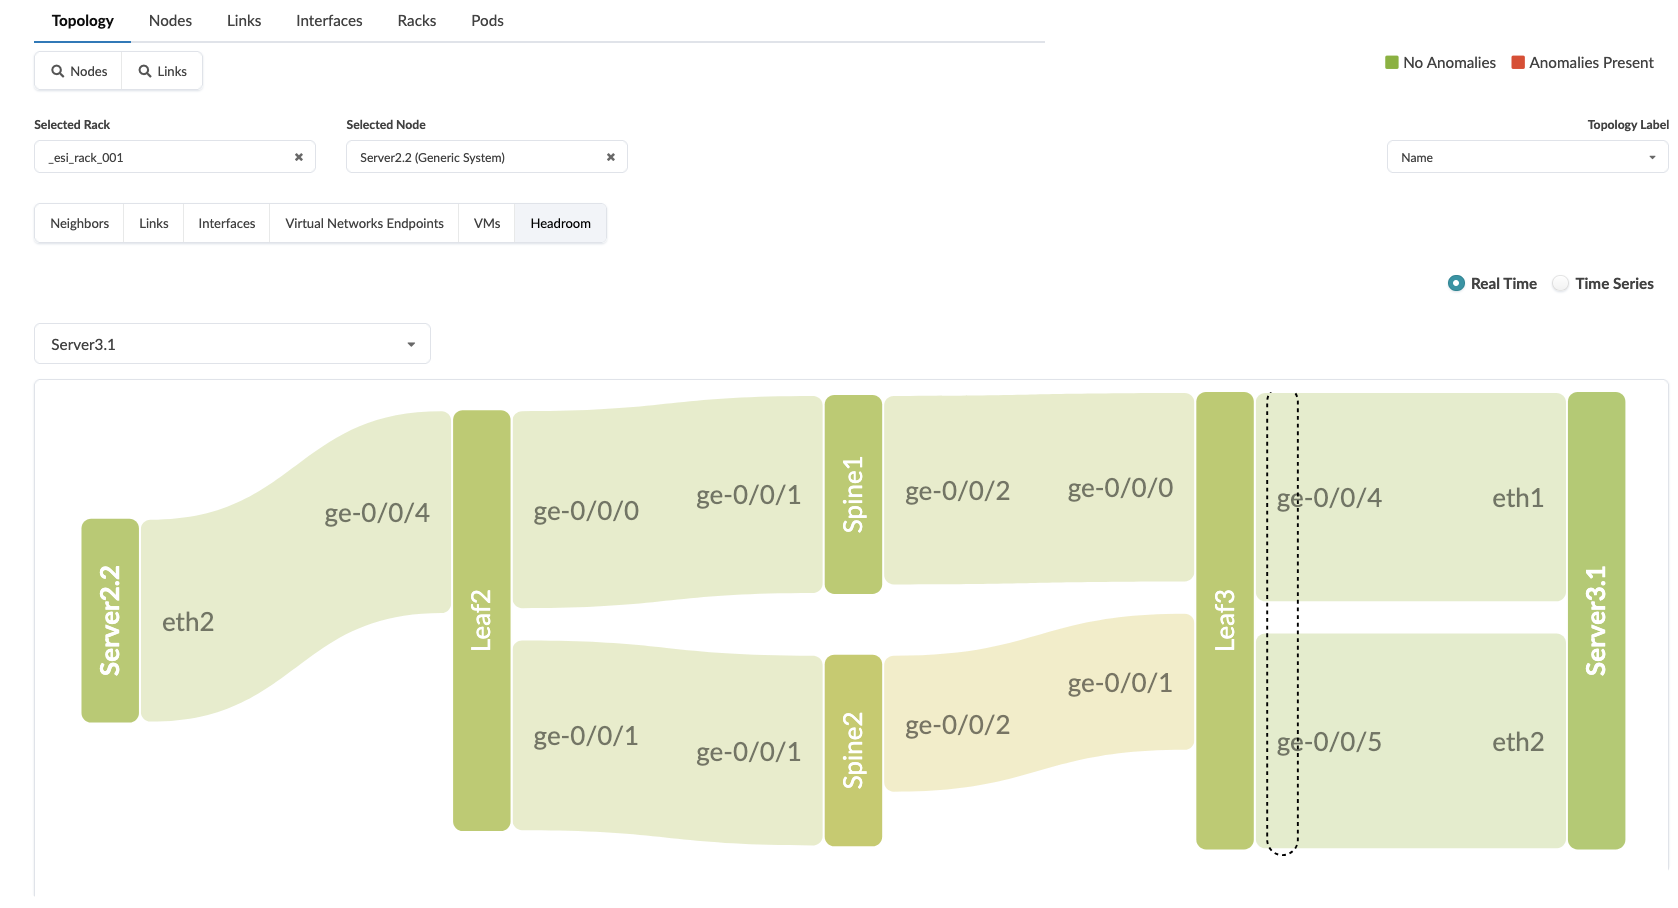Select the Leaf2 node in diagram
This screenshot has height=908, width=1678.
(482, 620)
